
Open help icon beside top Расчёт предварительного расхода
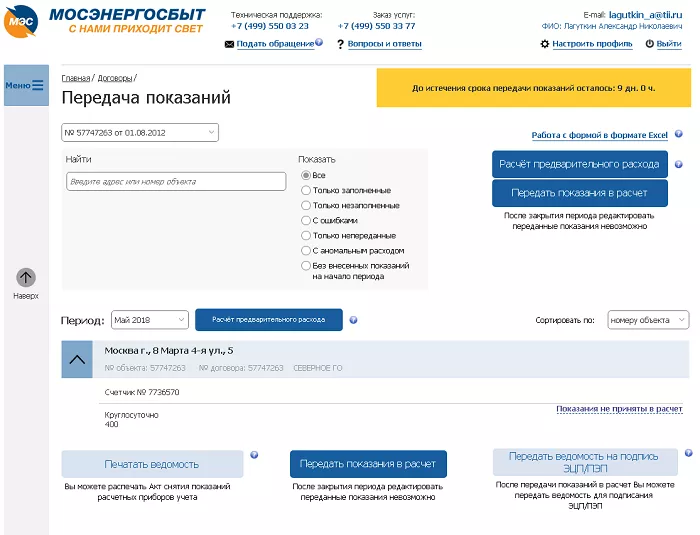click(679, 164)
